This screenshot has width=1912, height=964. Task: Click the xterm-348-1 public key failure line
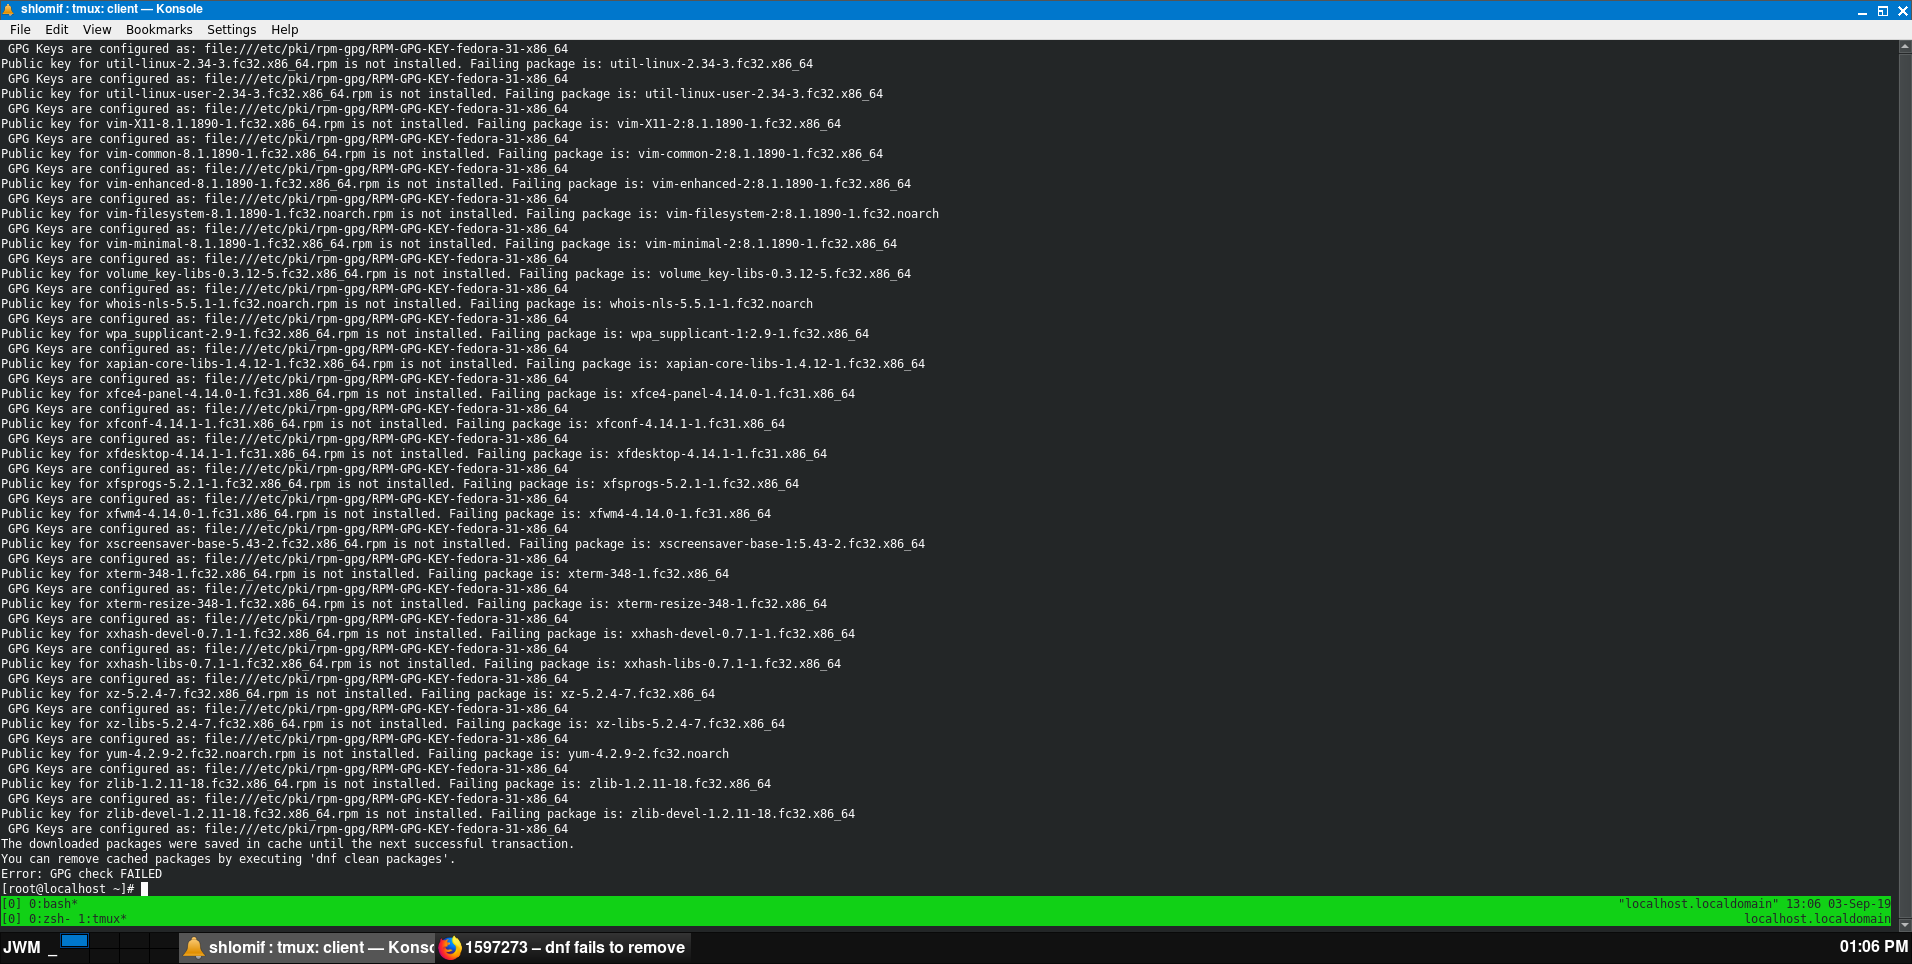(365, 574)
